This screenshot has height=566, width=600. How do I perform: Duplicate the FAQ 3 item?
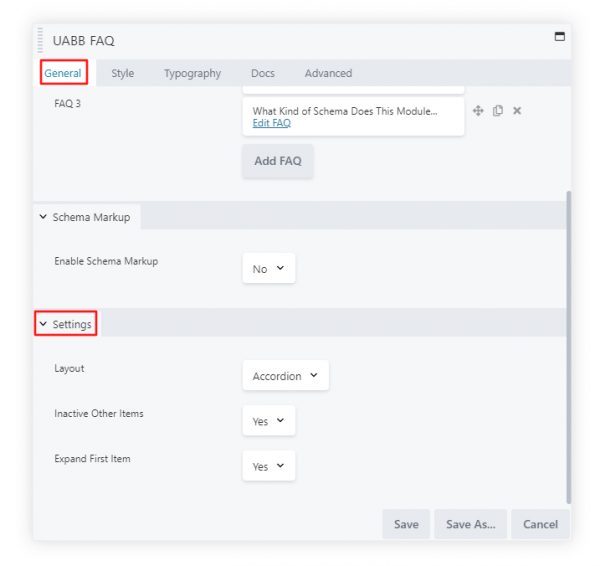tap(497, 111)
